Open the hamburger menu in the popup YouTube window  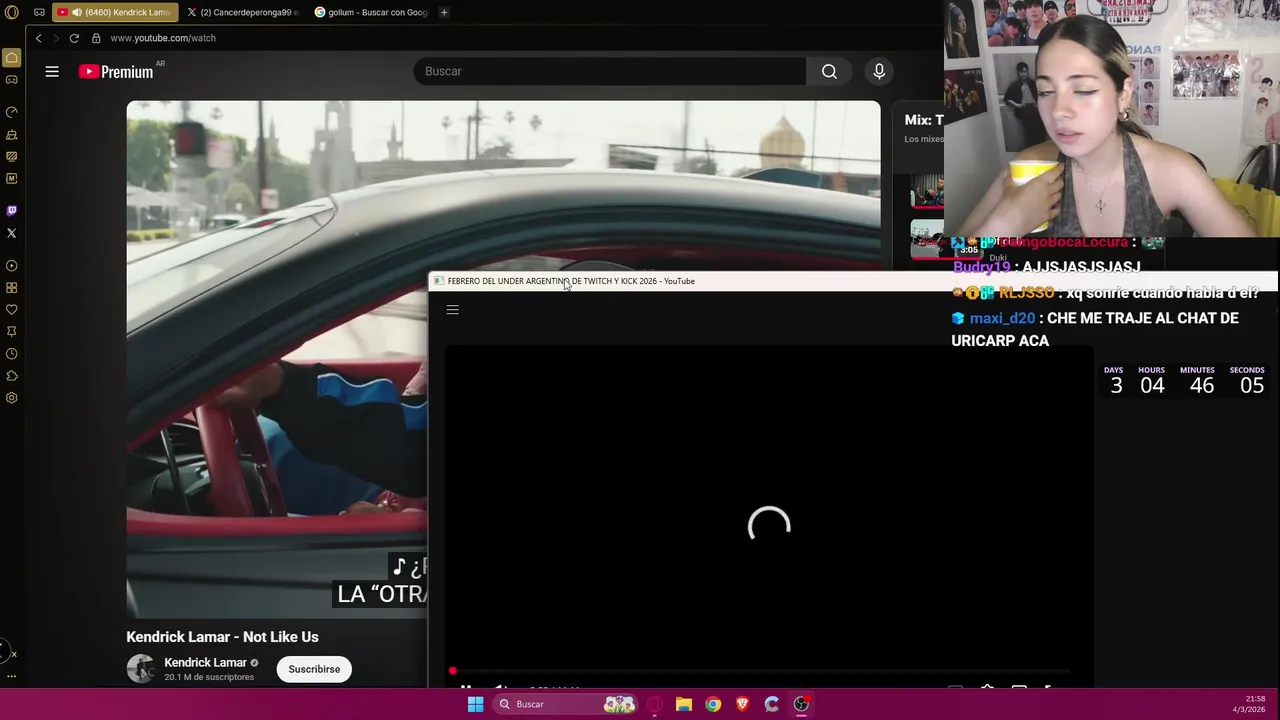pos(453,310)
